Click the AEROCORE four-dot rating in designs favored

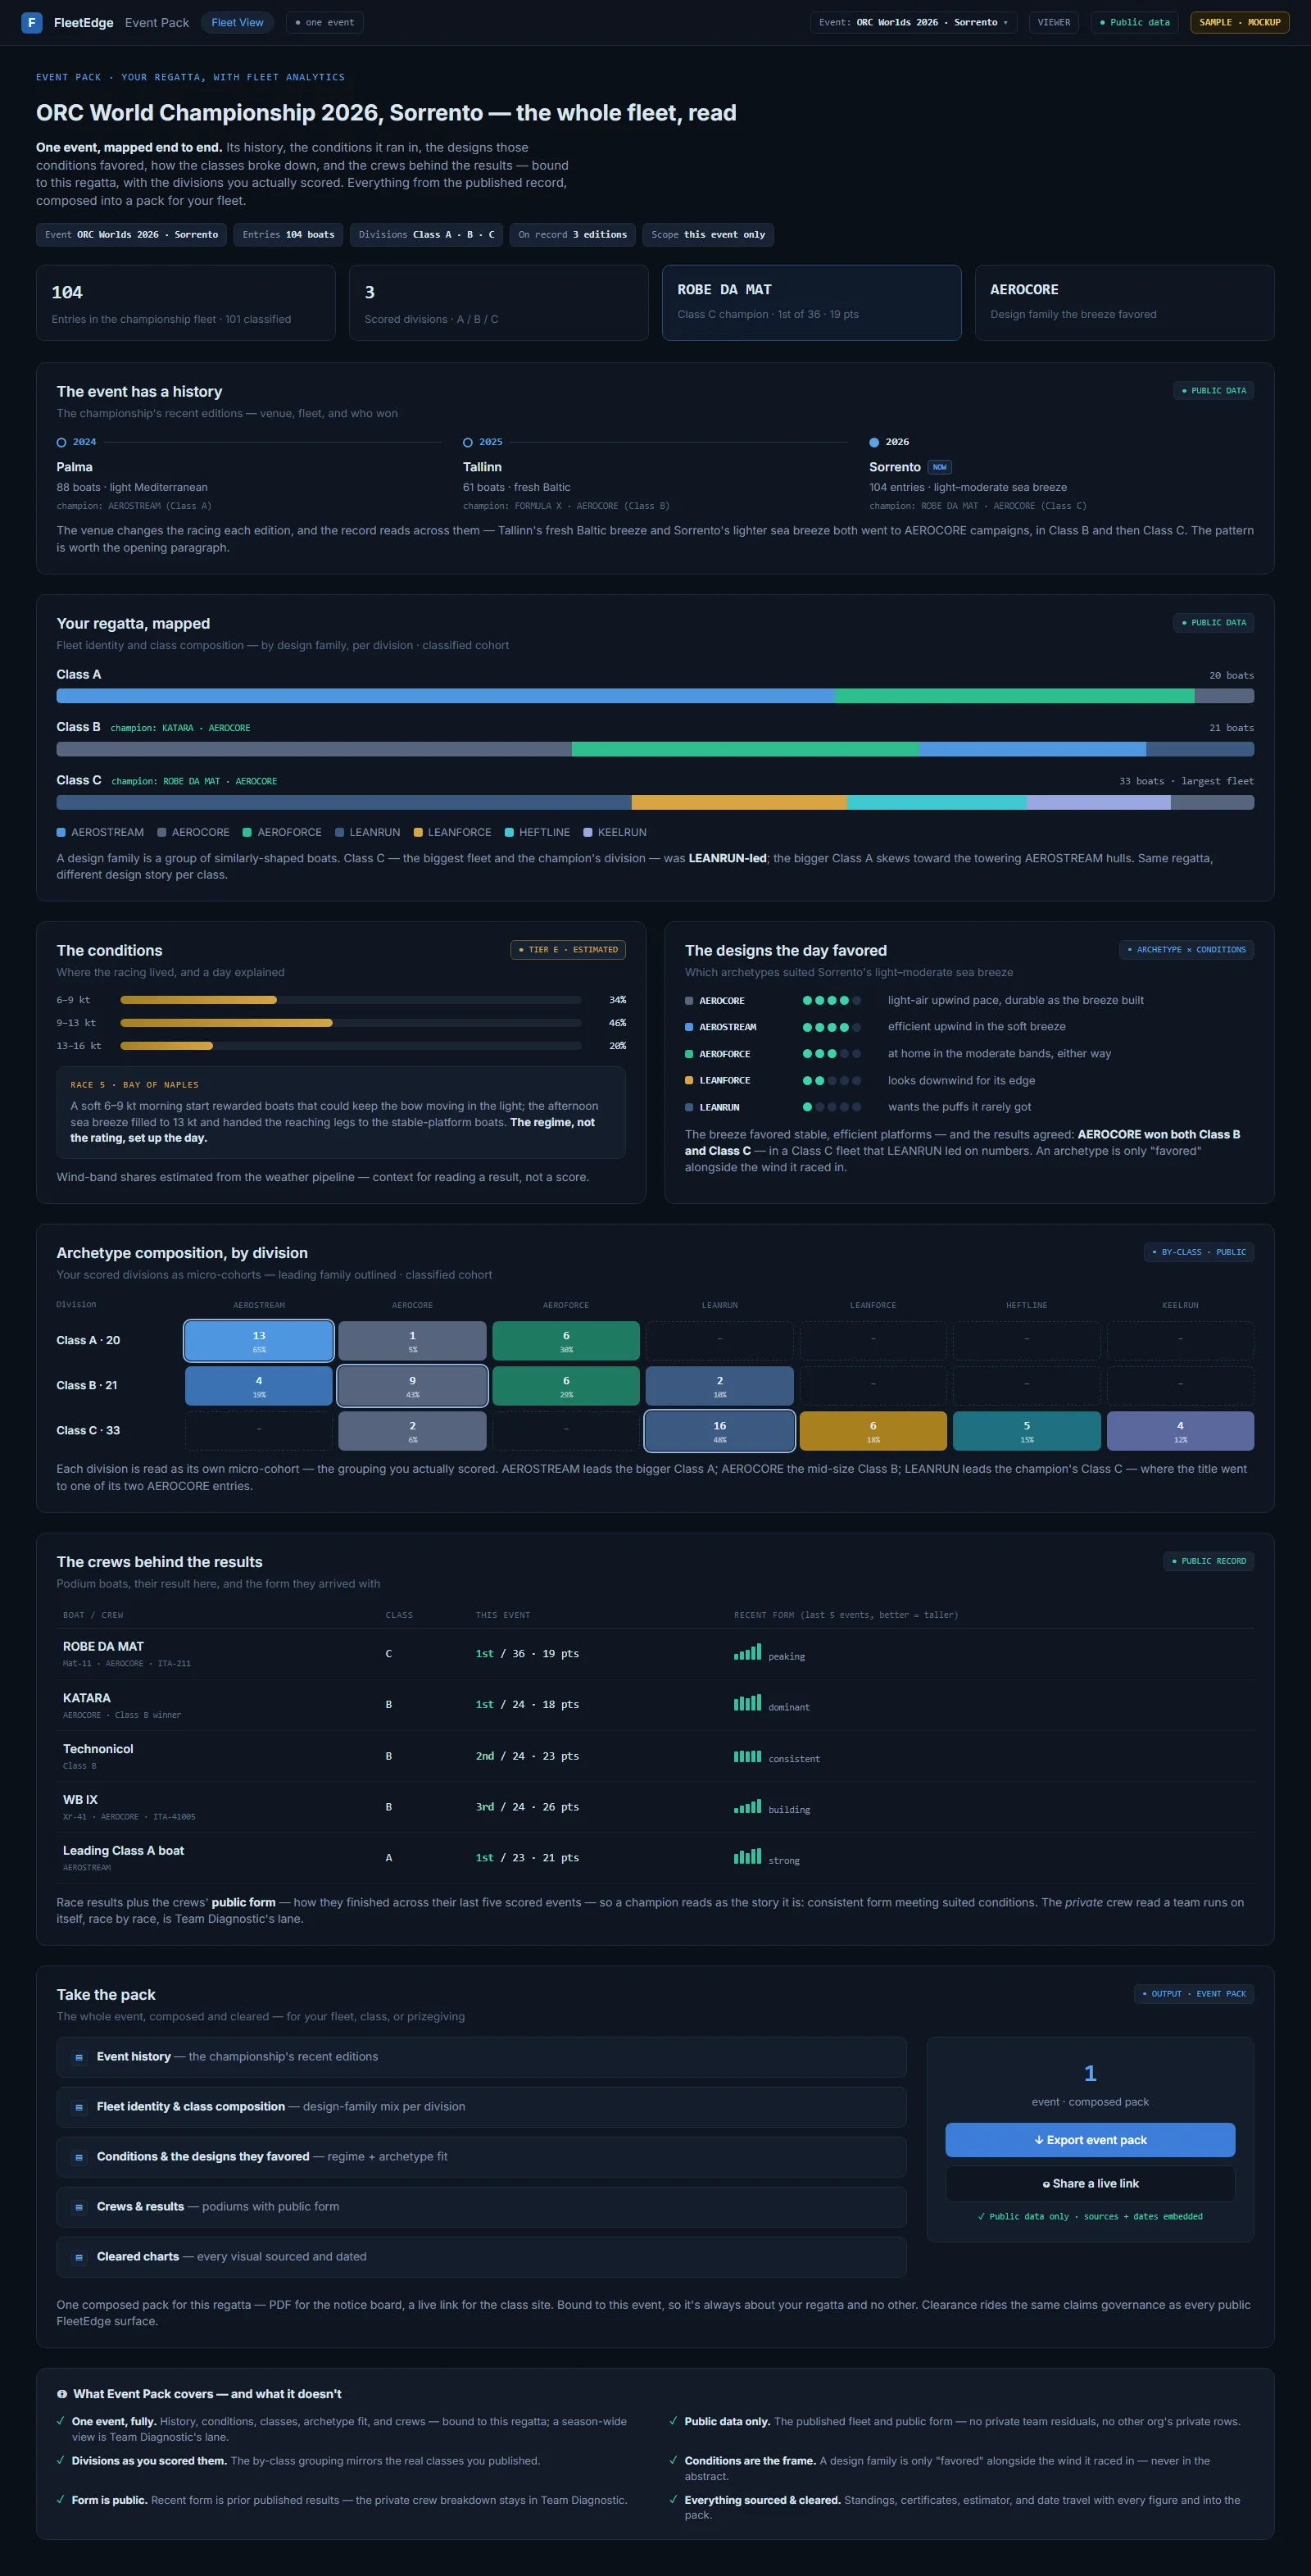tap(831, 1000)
